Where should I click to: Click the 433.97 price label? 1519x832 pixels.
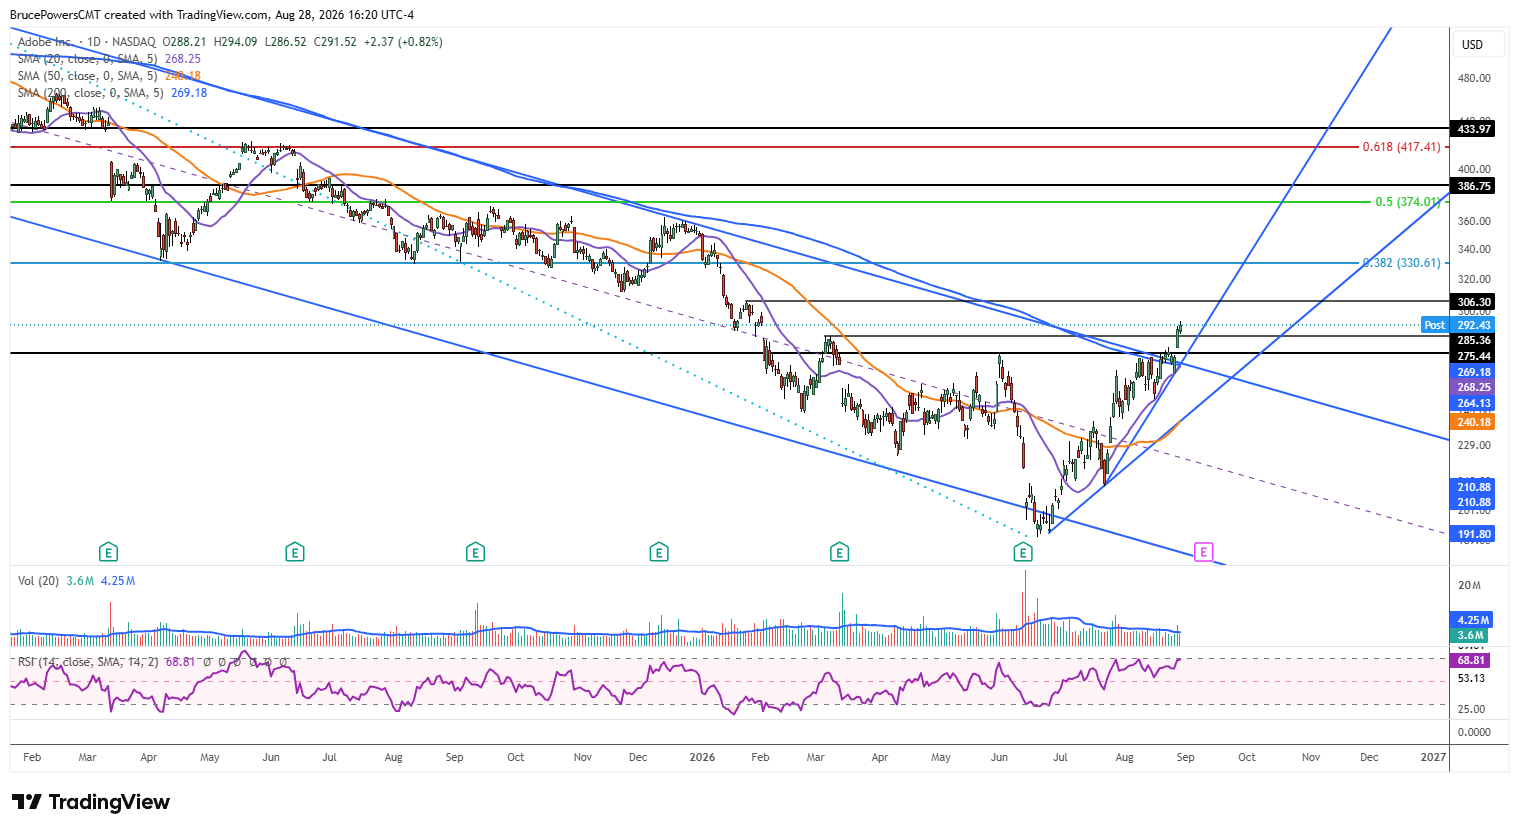click(1473, 129)
